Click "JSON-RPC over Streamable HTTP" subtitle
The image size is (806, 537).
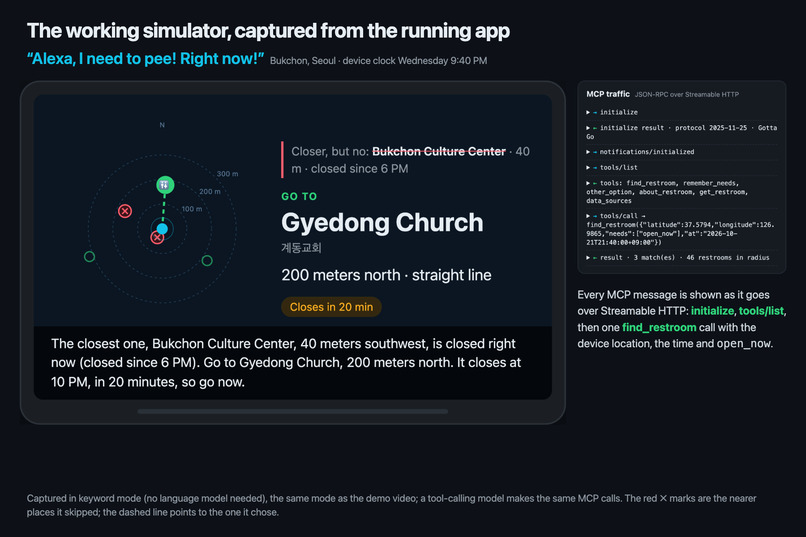[687, 95]
